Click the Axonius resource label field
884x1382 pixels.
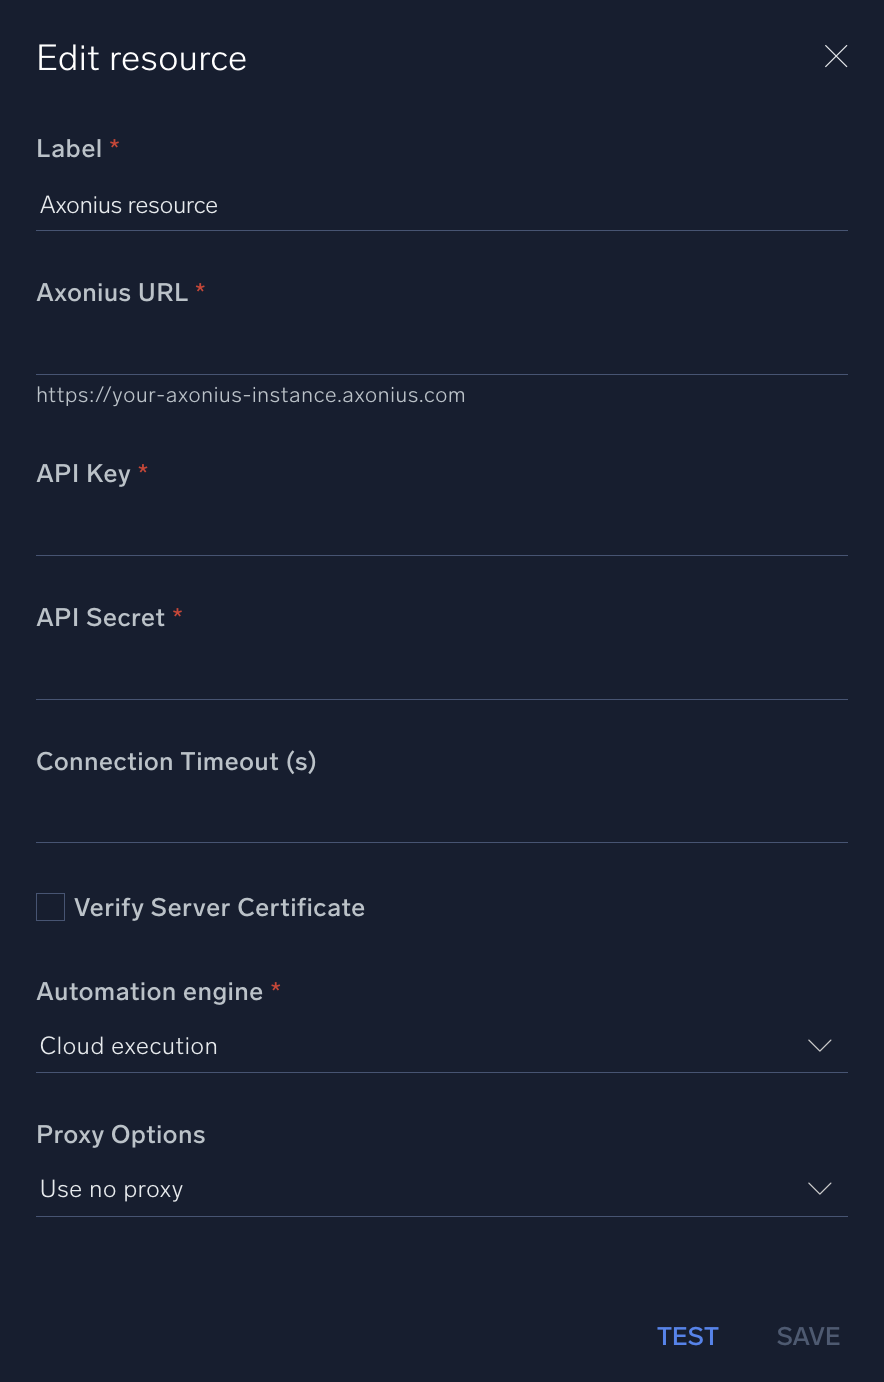[x=440, y=205]
